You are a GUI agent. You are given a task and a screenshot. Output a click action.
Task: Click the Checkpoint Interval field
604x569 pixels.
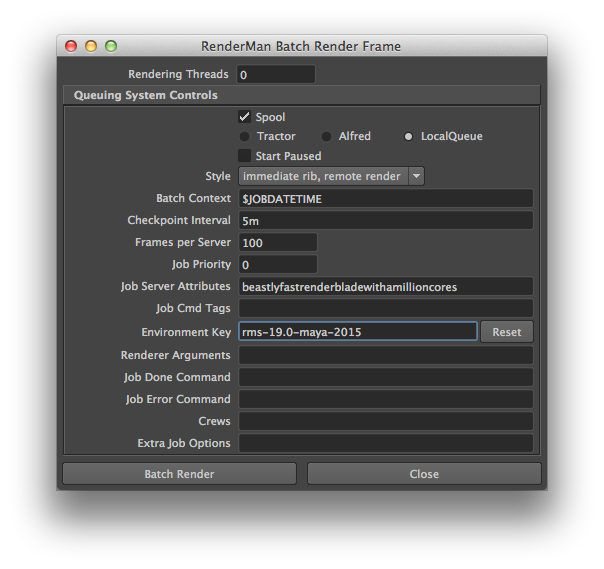386,221
